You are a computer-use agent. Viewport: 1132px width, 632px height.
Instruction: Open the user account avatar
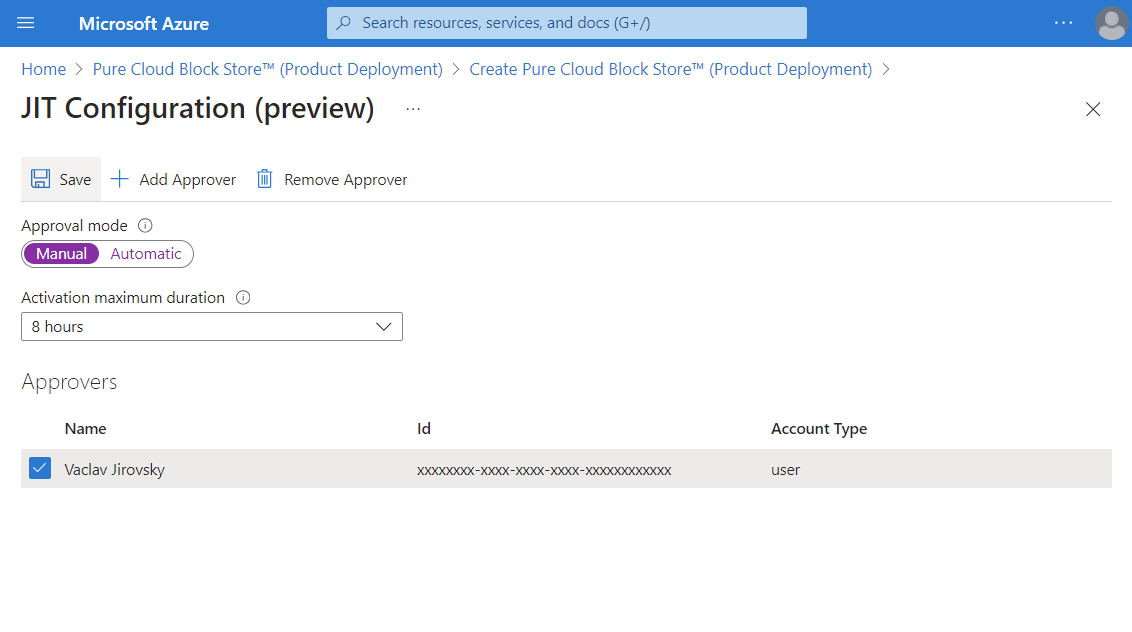(x=1111, y=23)
